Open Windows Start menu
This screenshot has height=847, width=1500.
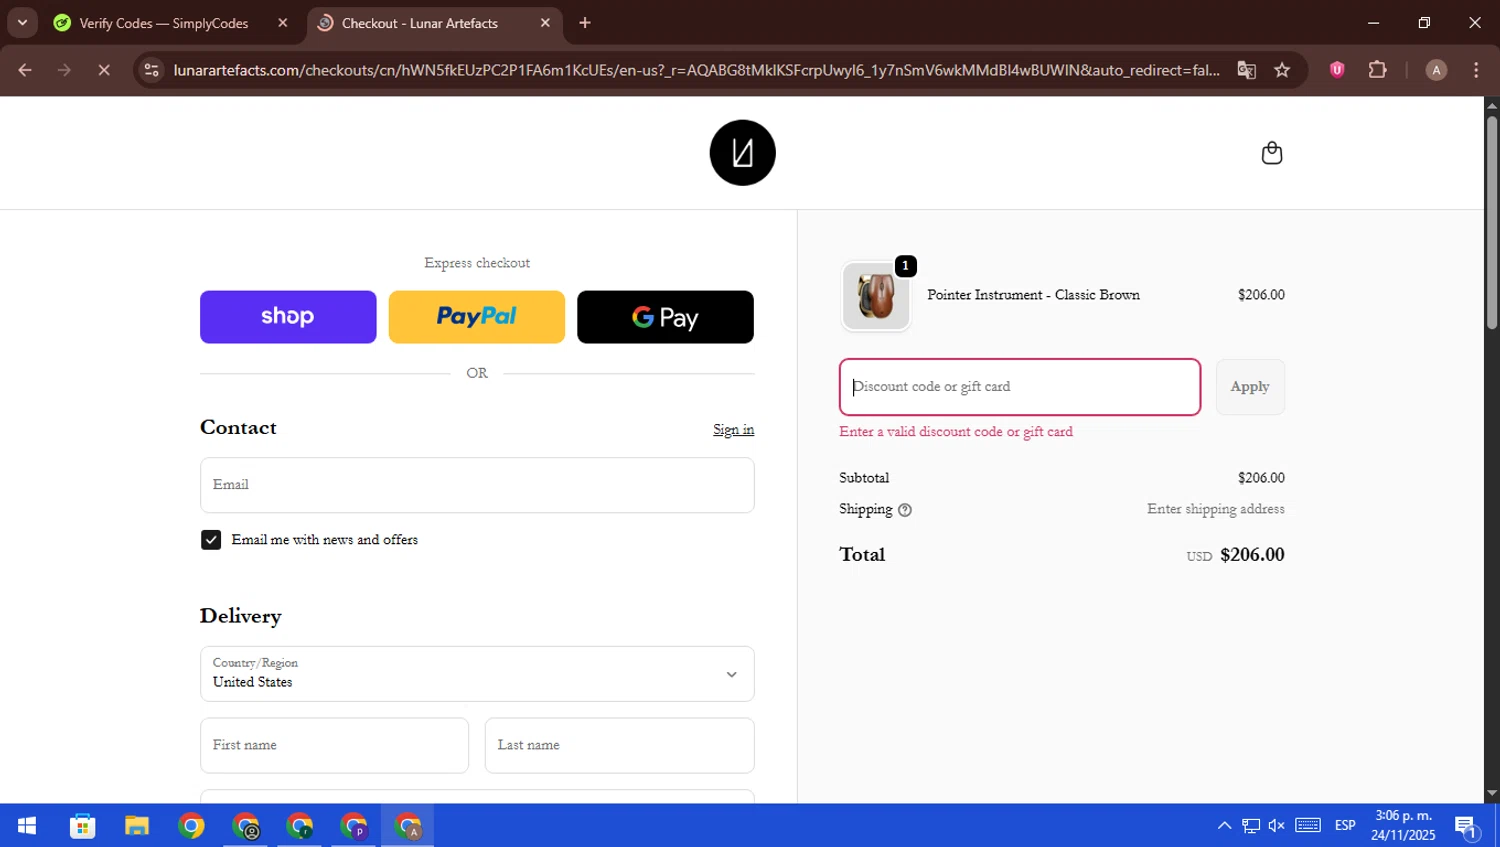coord(27,826)
